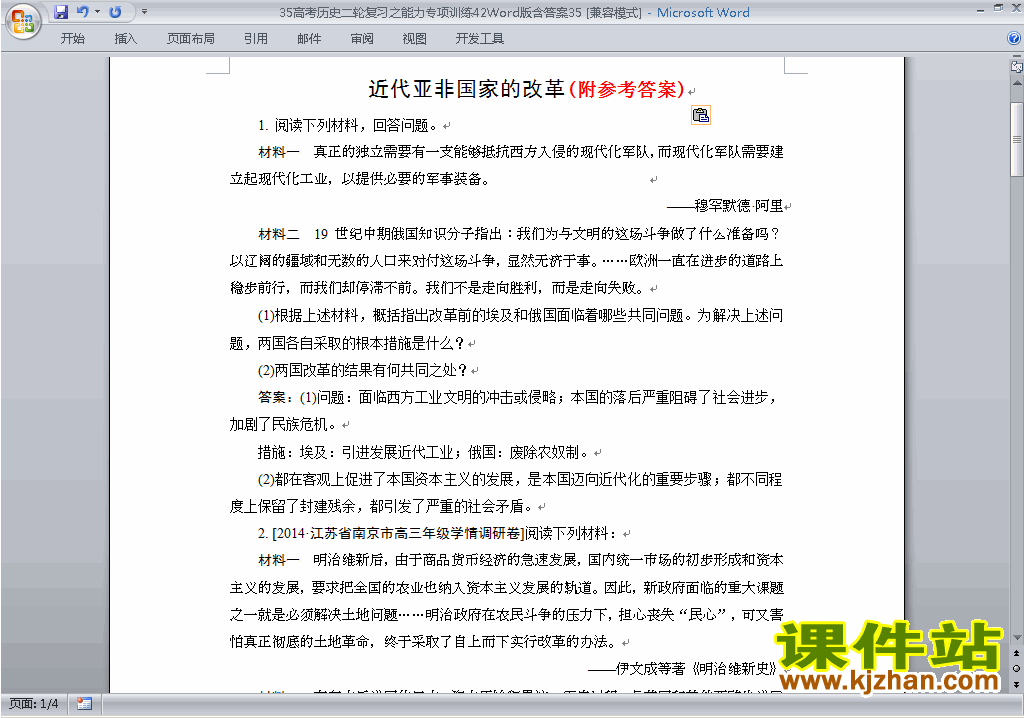The height and width of the screenshot is (718, 1024).
Task: Click the scroll up arrow on vertical scrollbar
Action: [1016, 83]
